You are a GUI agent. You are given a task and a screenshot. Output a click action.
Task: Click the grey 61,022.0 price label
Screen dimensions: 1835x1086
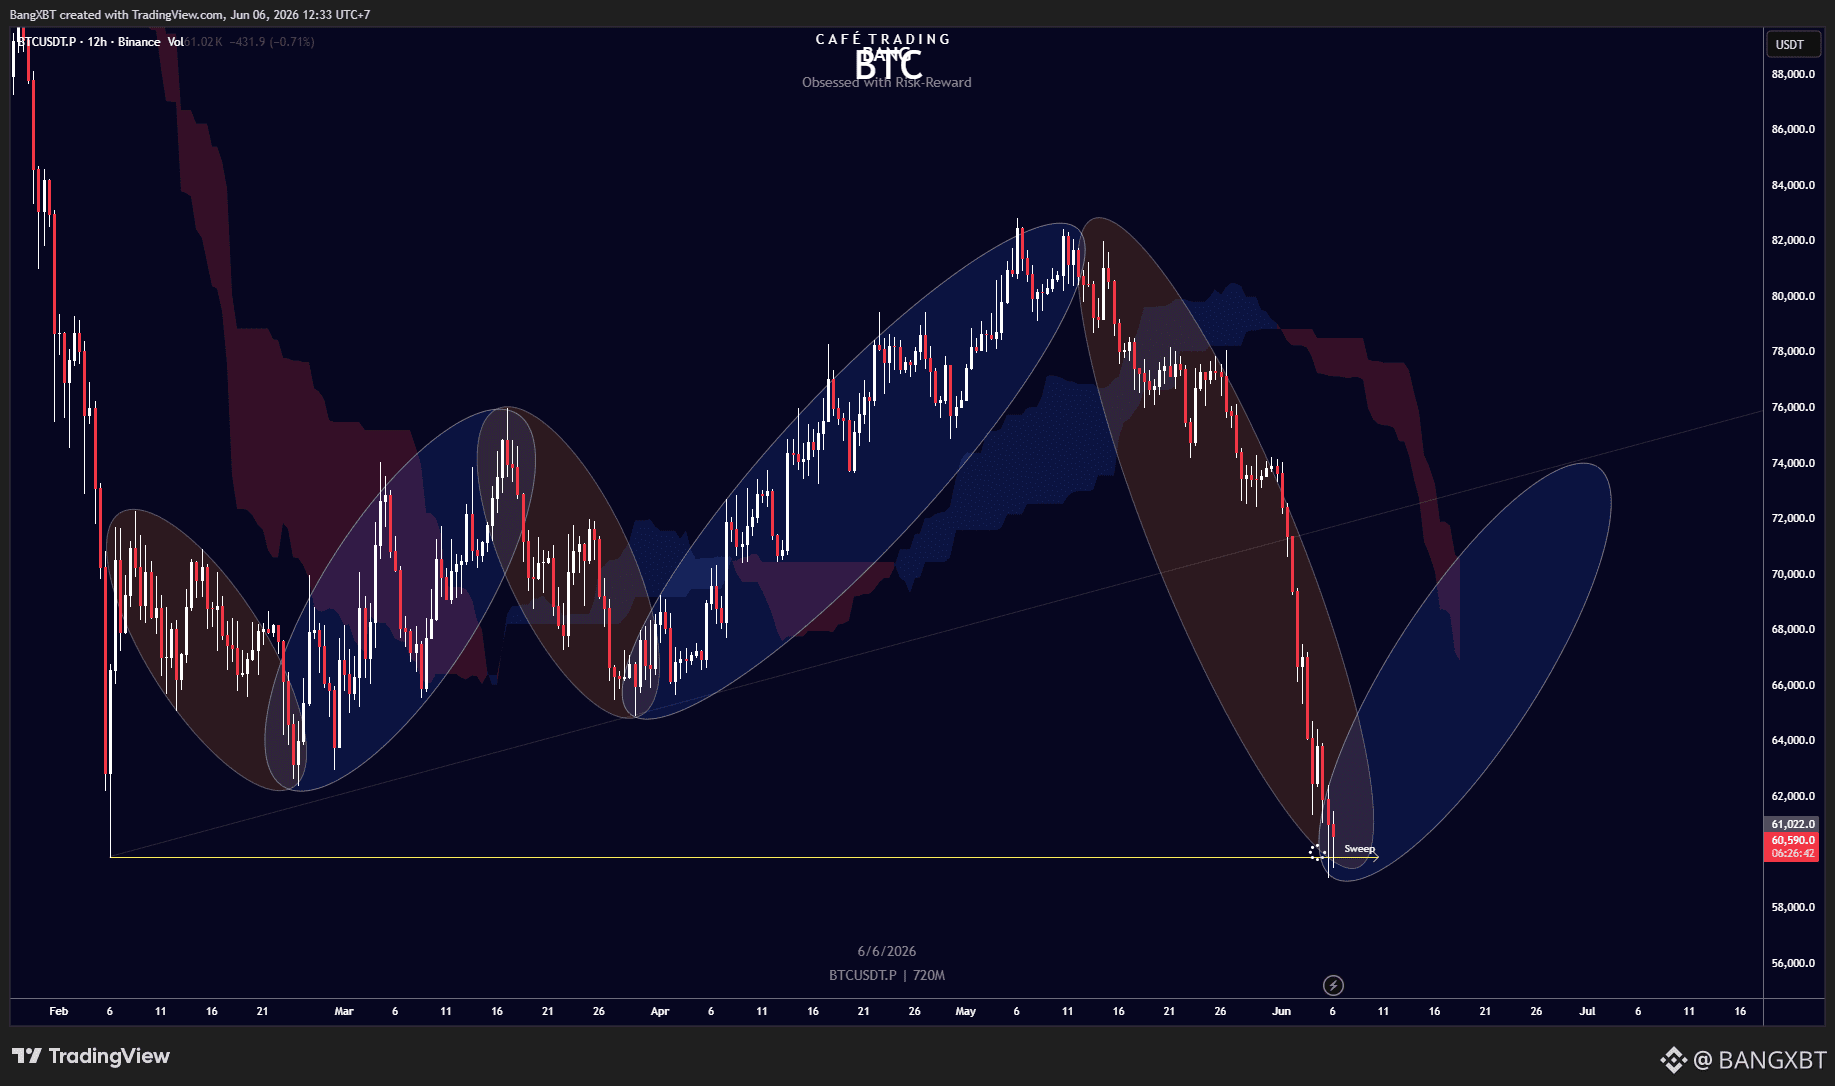(1793, 824)
